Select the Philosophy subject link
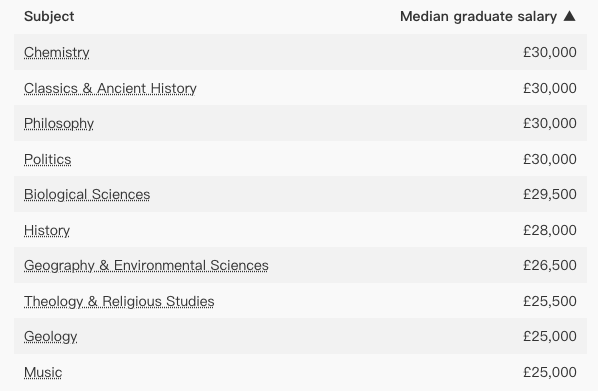598x391 pixels. pos(59,124)
